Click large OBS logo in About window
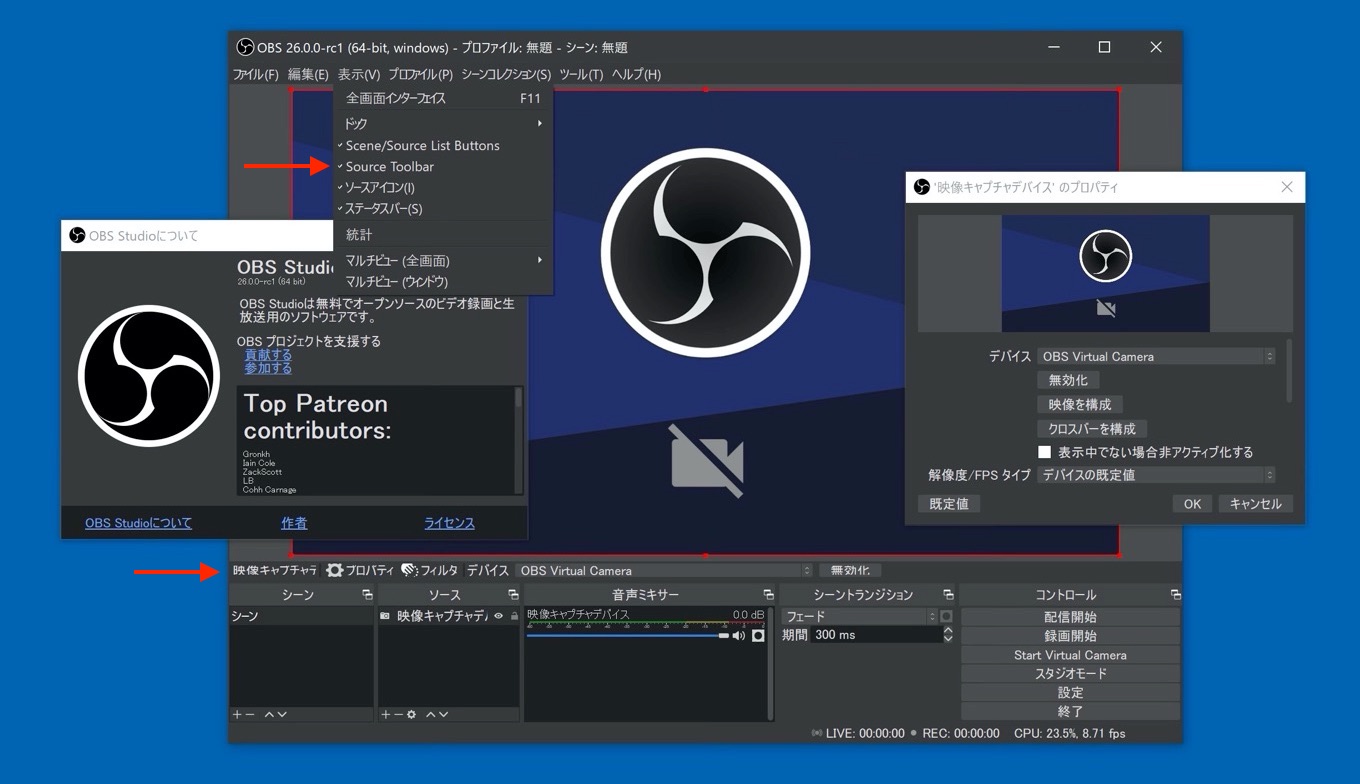The image size is (1360, 784). [149, 375]
